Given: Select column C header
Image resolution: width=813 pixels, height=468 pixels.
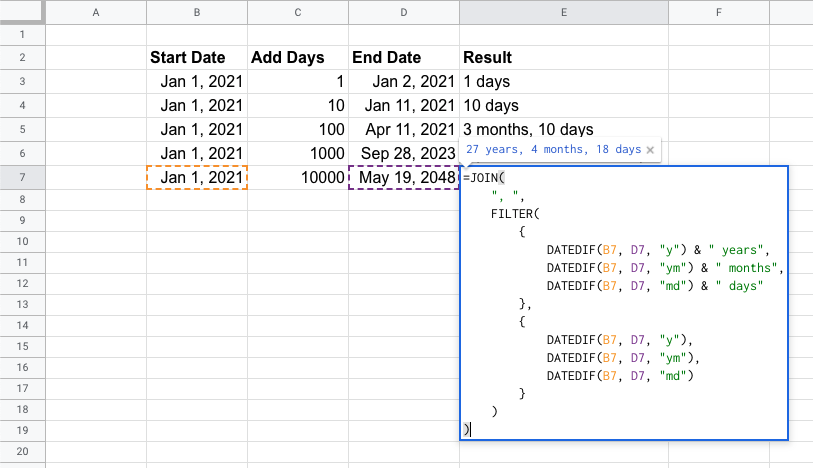Looking at the screenshot, I should (x=298, y=12).
